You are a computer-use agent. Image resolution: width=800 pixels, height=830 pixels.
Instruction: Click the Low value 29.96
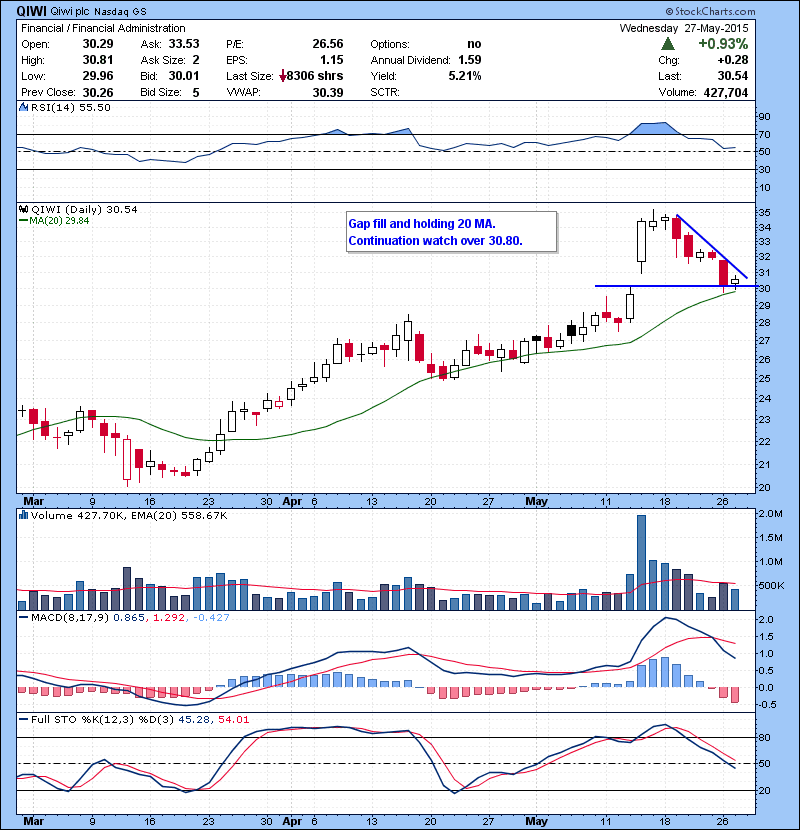click(98, 76)
